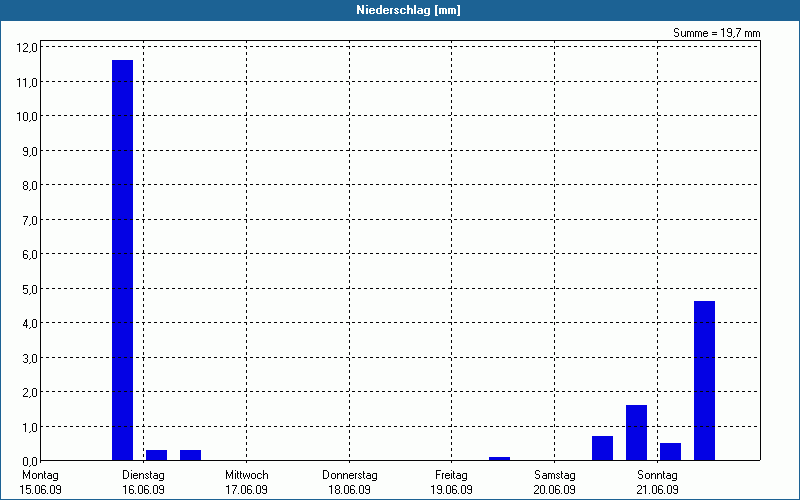
Task: Click the 0.7 mm bar on Saturday
Action: coord(603,448)
